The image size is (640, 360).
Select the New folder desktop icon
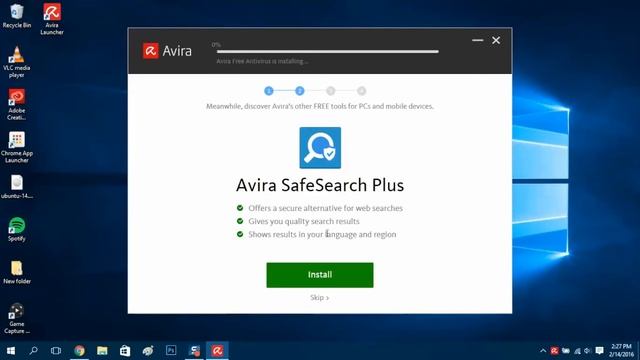[17, 272]
